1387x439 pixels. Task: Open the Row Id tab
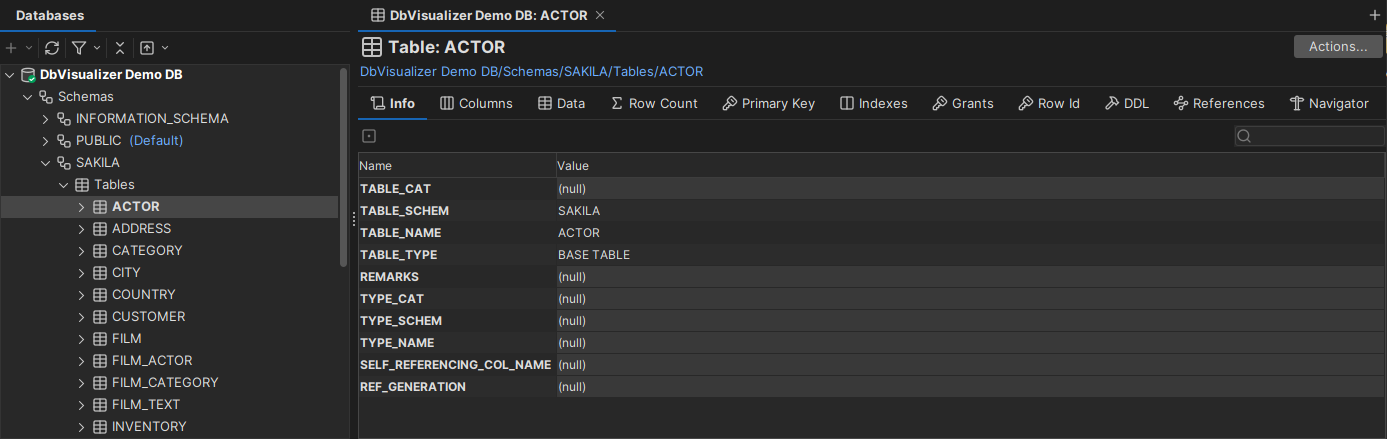(x=1049, y=103)
